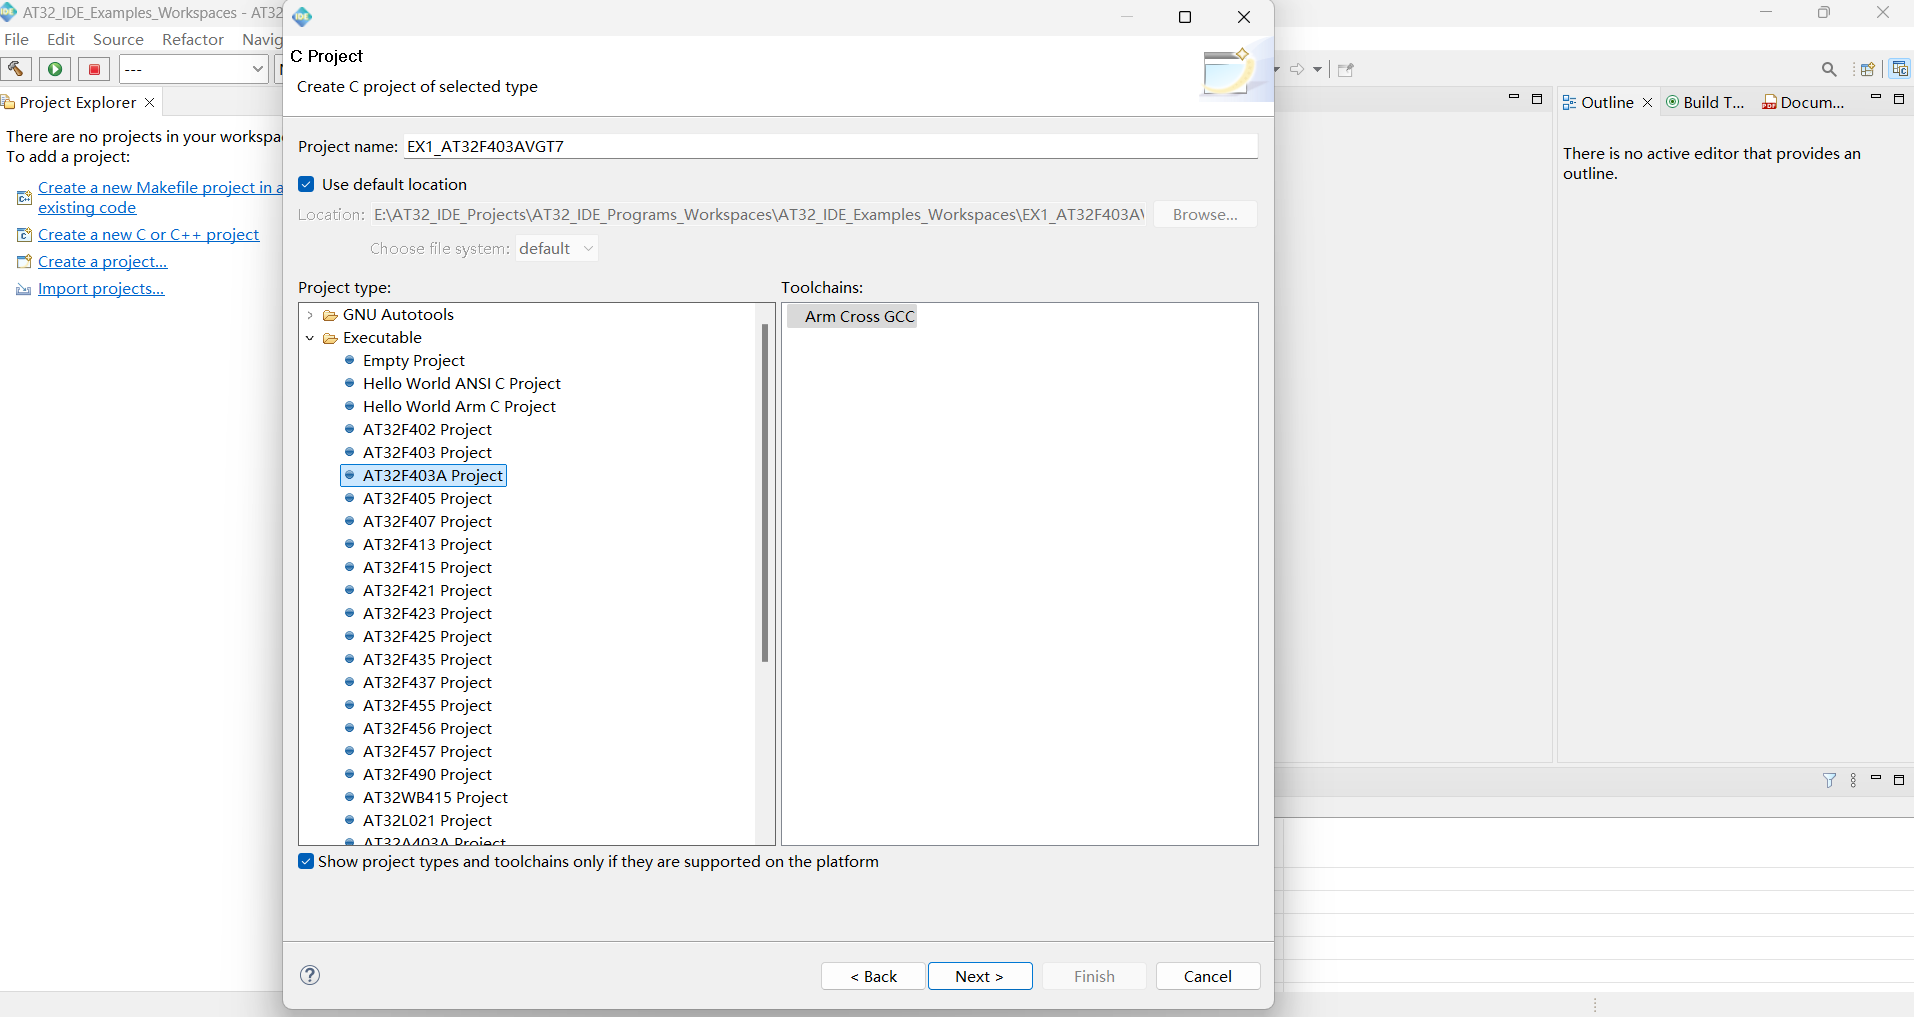Click the Project name input field
The image size is (1914, 1017).
[x=830, y=146]
